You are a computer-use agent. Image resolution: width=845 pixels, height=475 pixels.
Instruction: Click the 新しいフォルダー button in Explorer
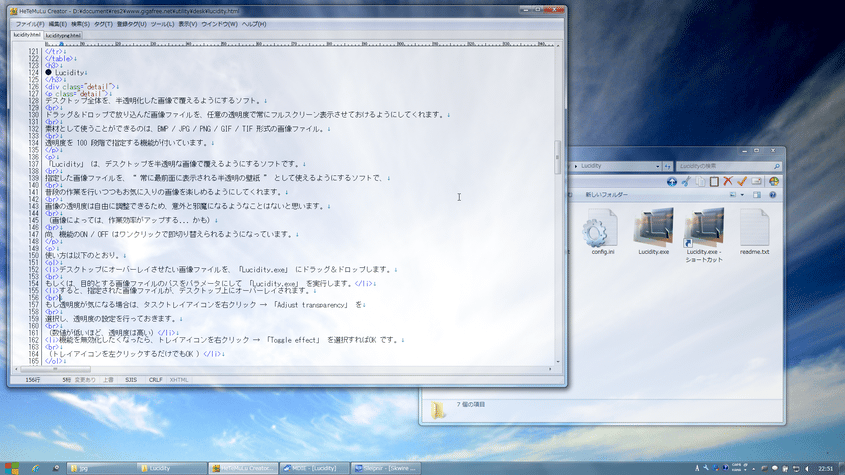point(607,195)
